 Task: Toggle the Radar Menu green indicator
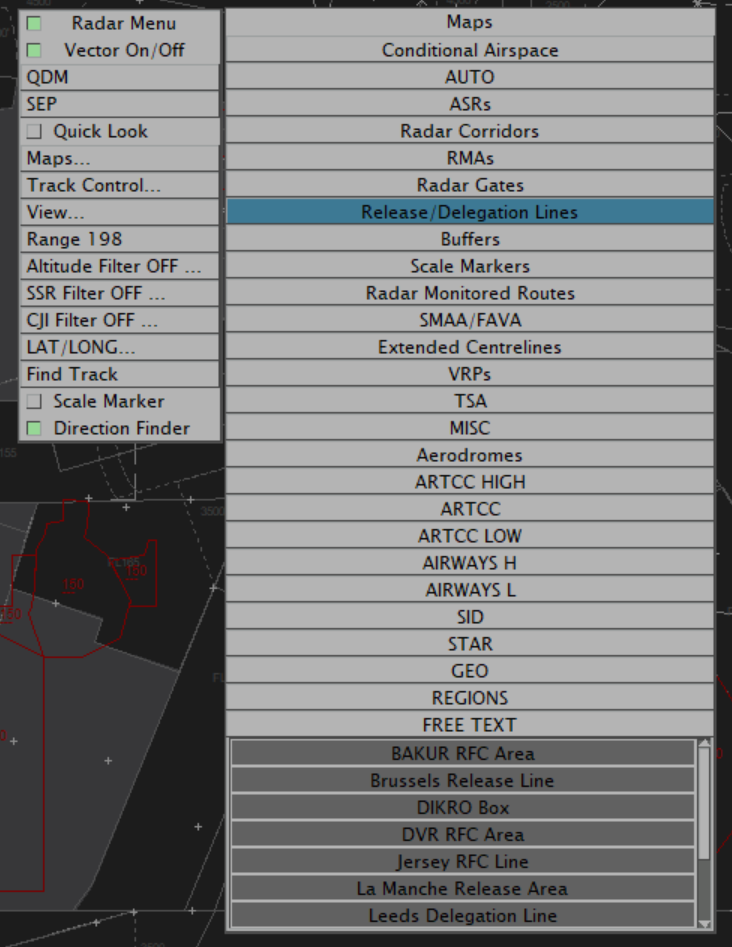(x=34, y=23)
